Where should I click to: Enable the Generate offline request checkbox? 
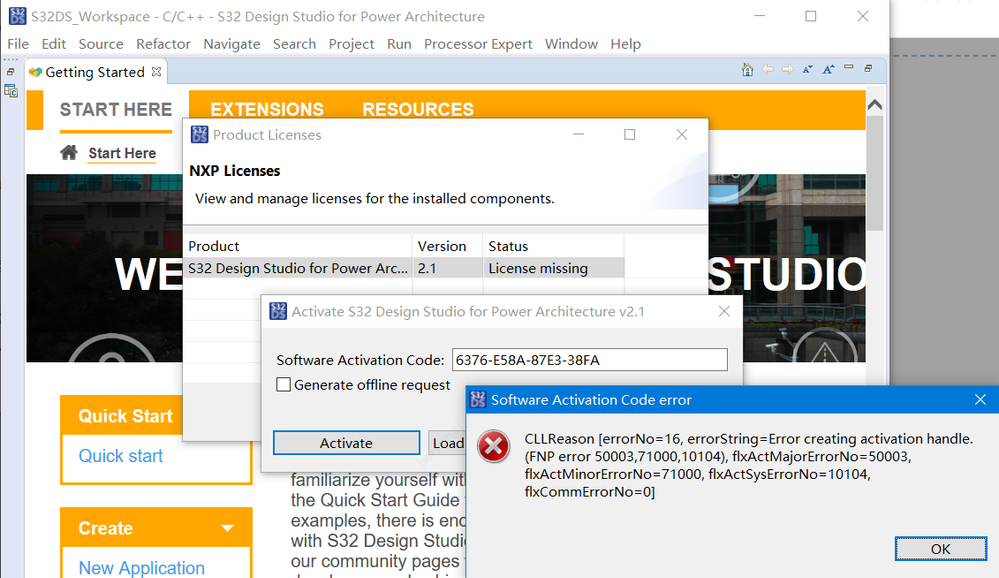284,385
